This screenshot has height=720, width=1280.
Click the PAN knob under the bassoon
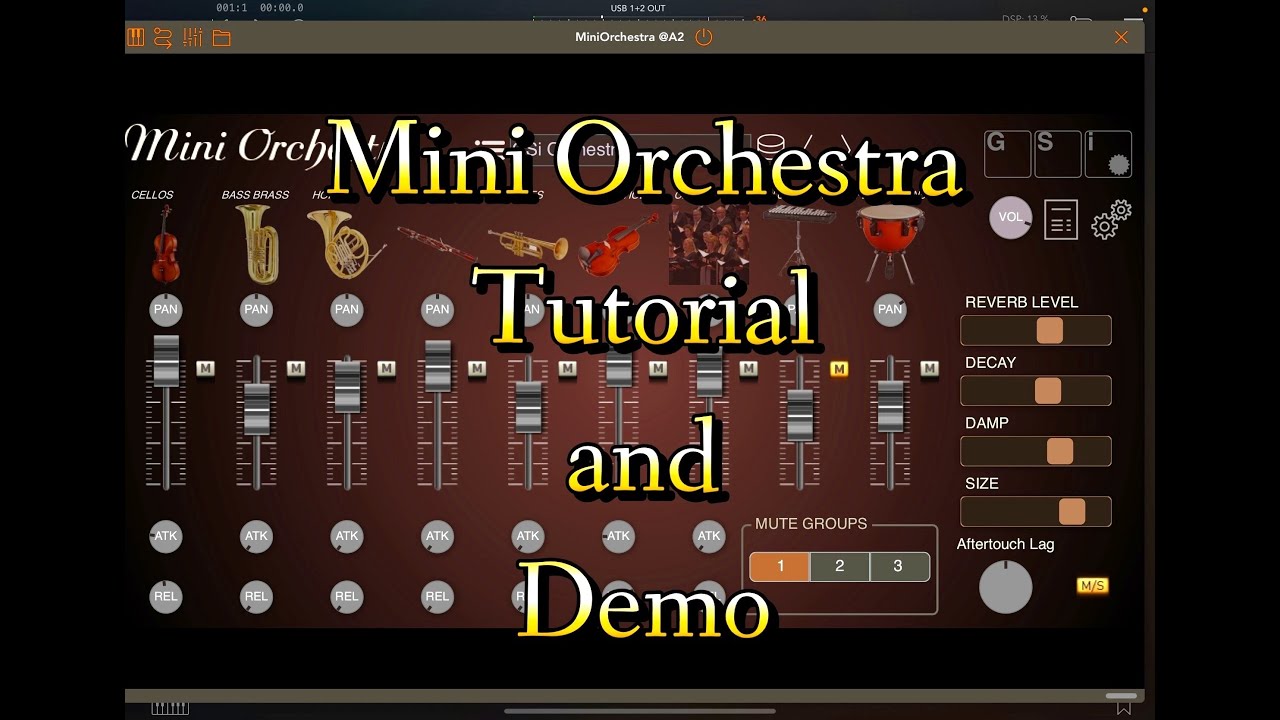point(437,309)
